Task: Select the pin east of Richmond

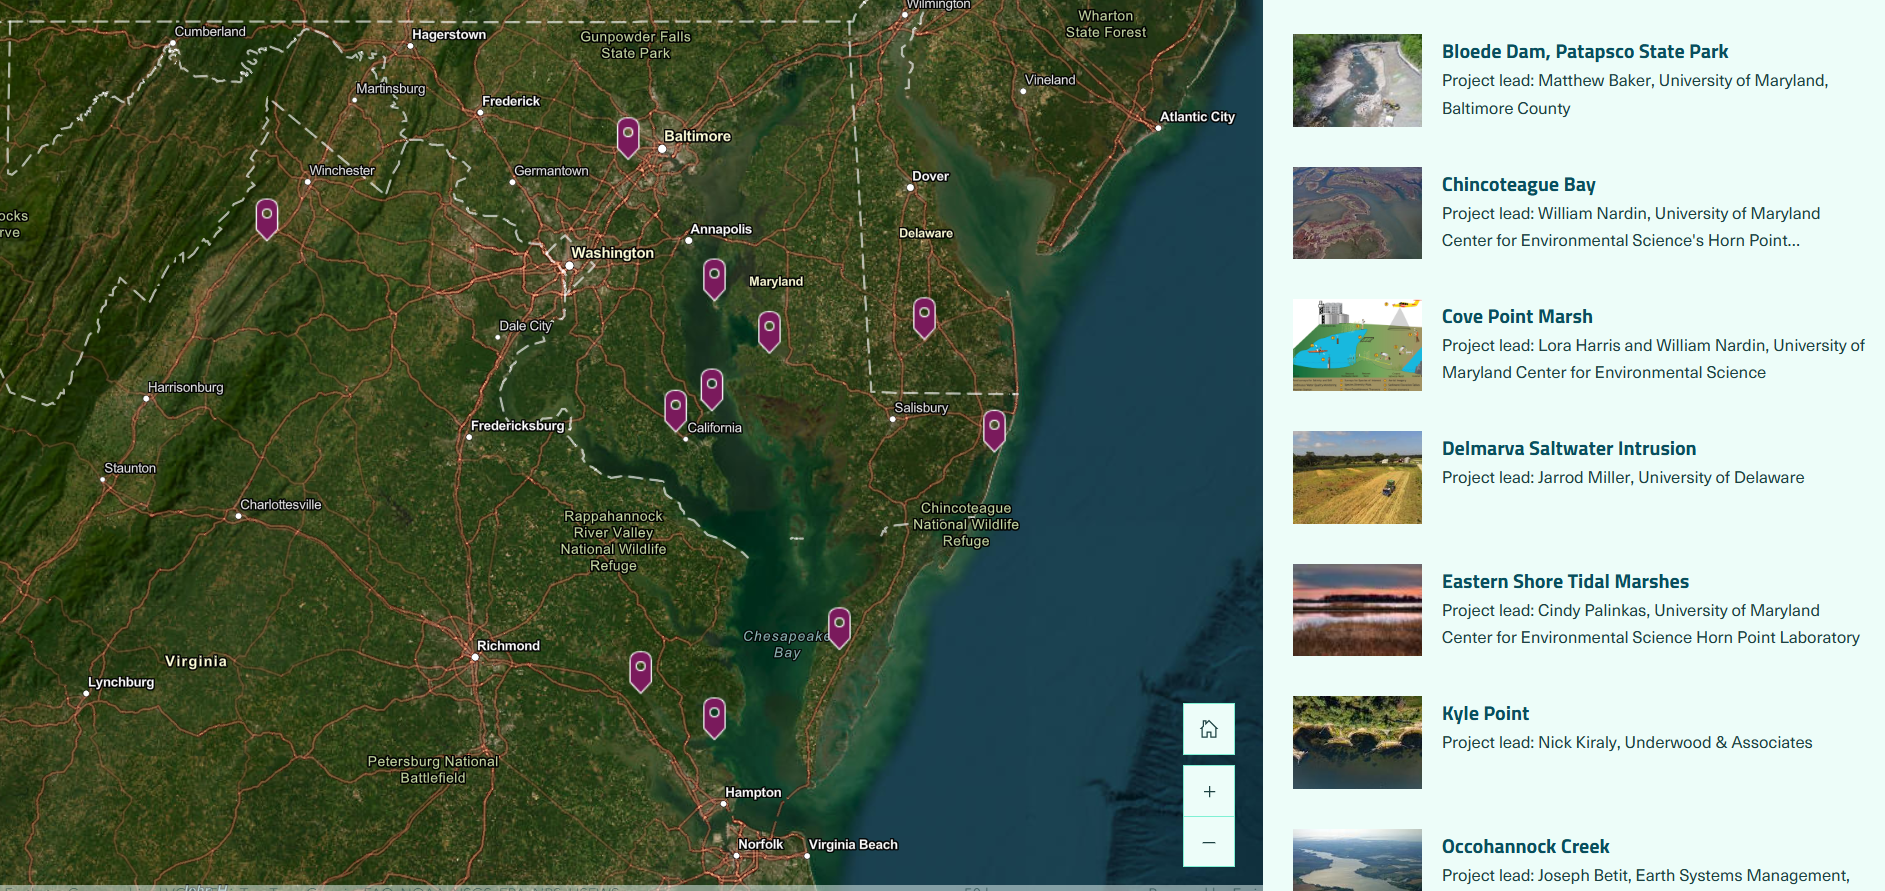Action: coord(641,669)
